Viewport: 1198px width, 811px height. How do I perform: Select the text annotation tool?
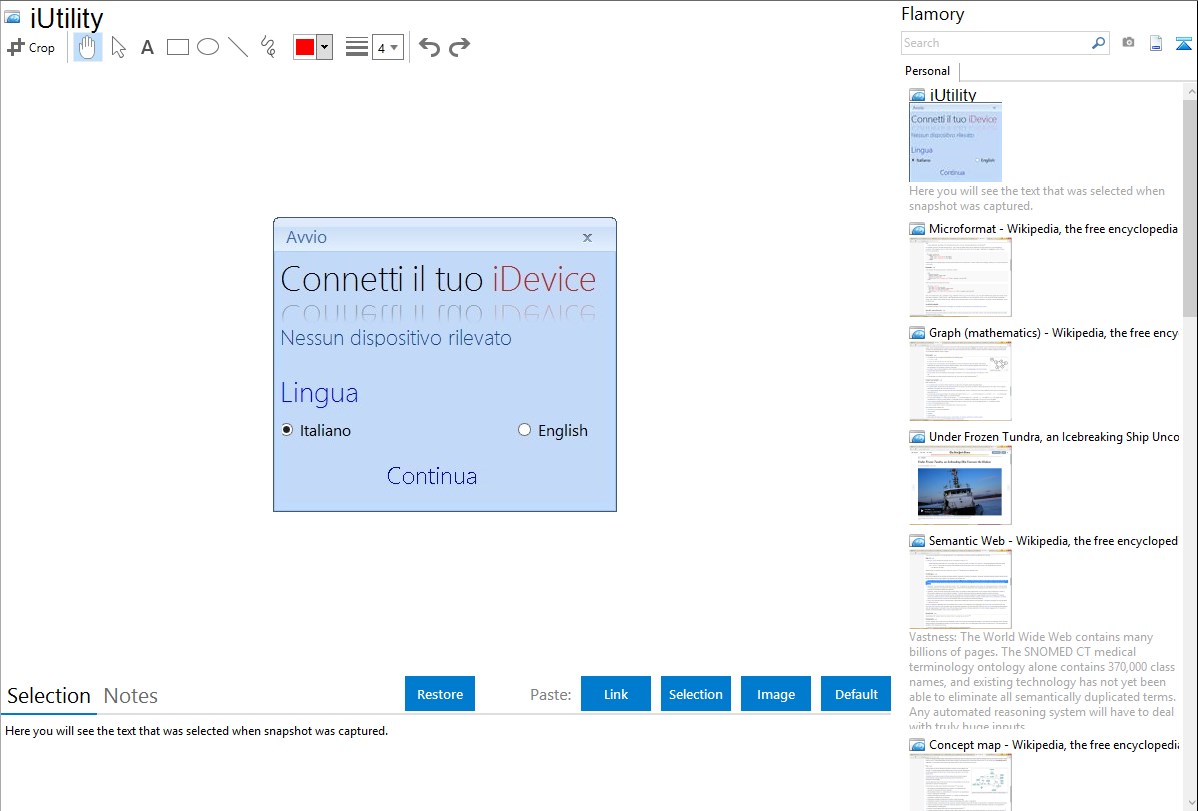coord(147,47)
